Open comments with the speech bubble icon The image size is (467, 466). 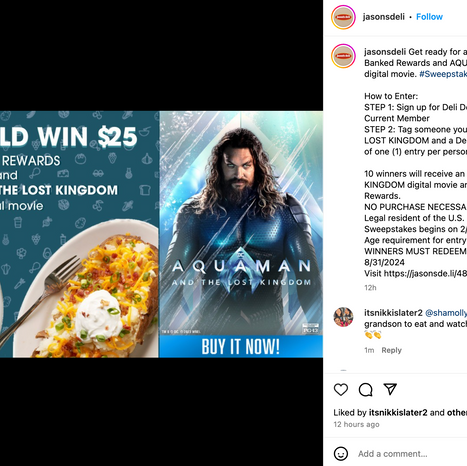tap(365, 389)
